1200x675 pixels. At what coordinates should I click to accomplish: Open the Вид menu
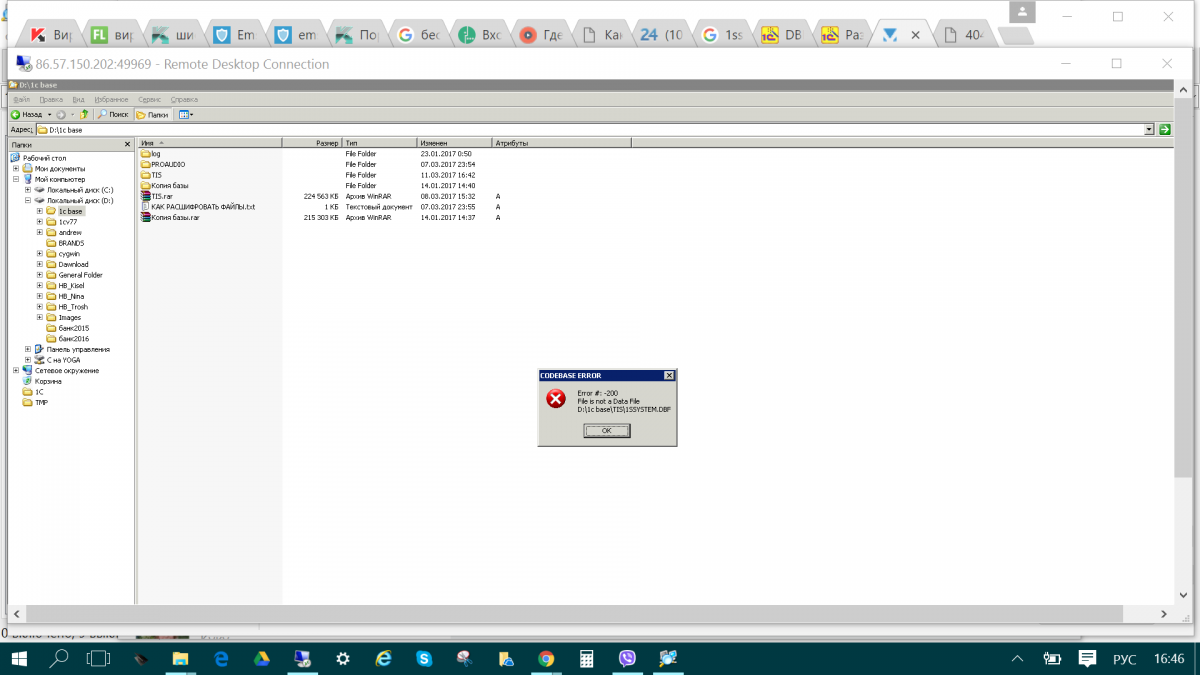(78, 100)
